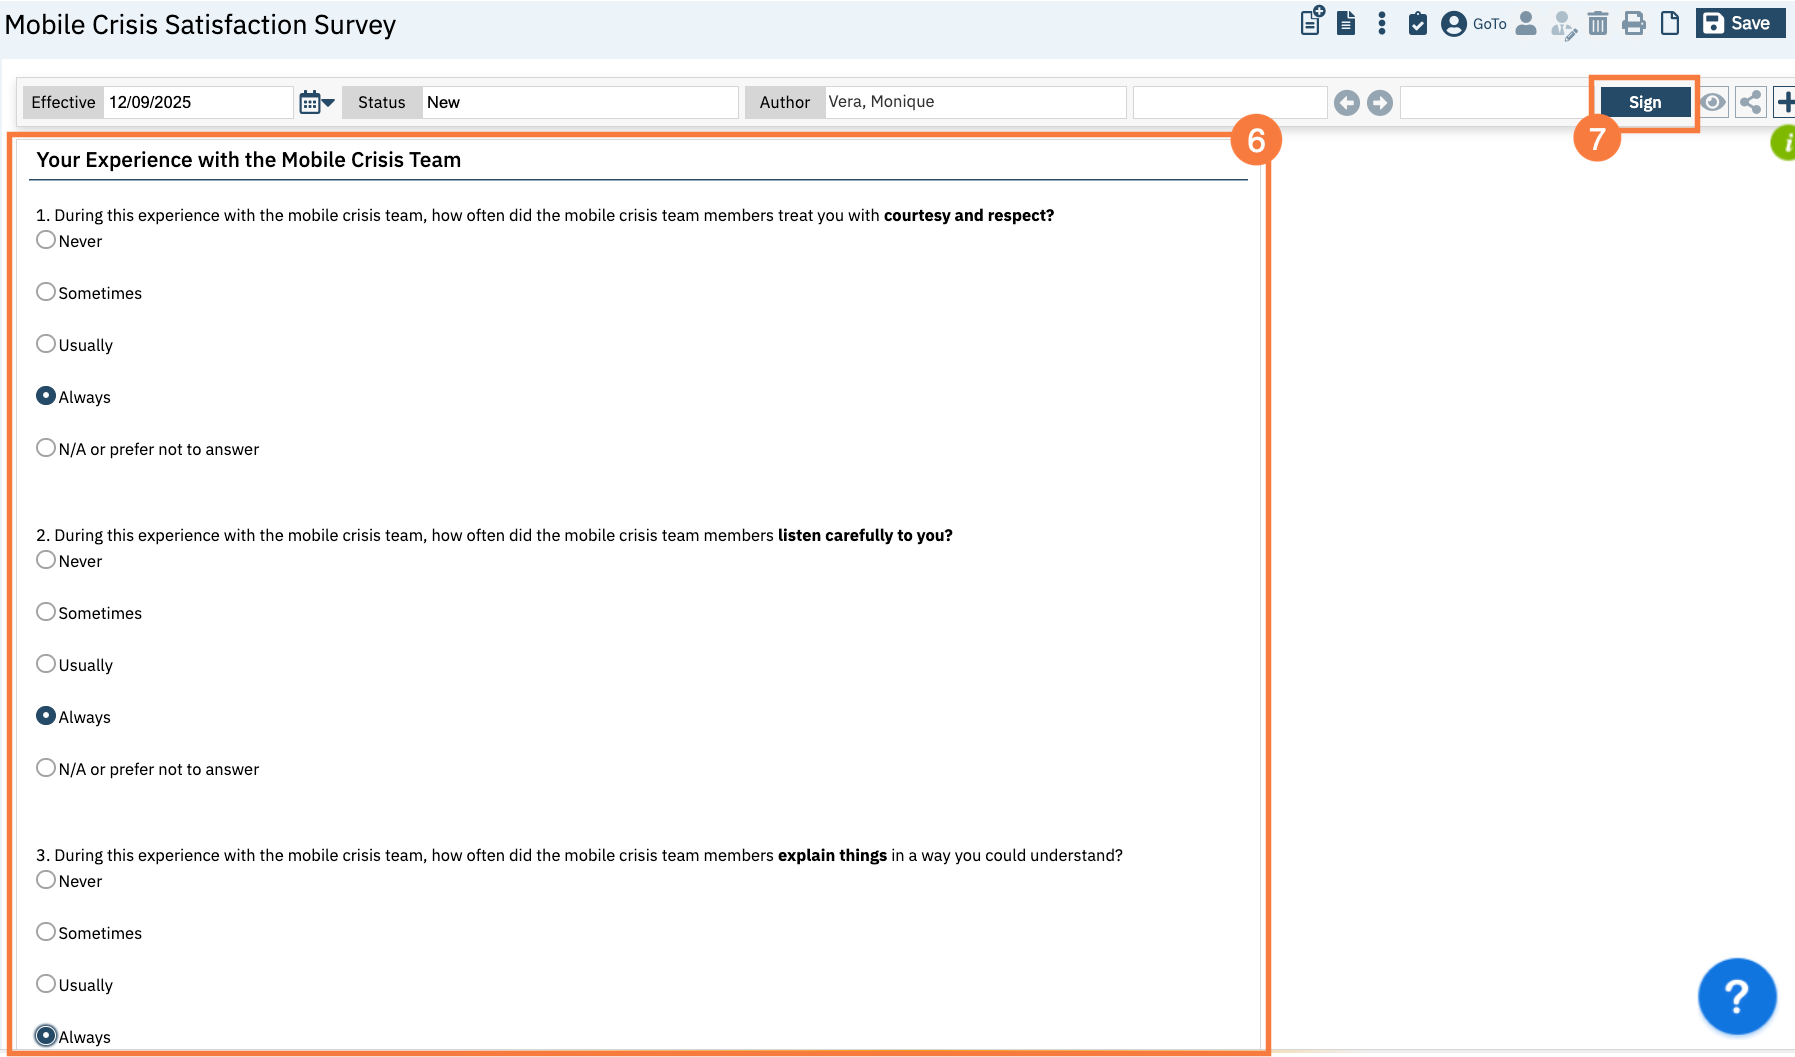Click the Save button

[1739, 23]
